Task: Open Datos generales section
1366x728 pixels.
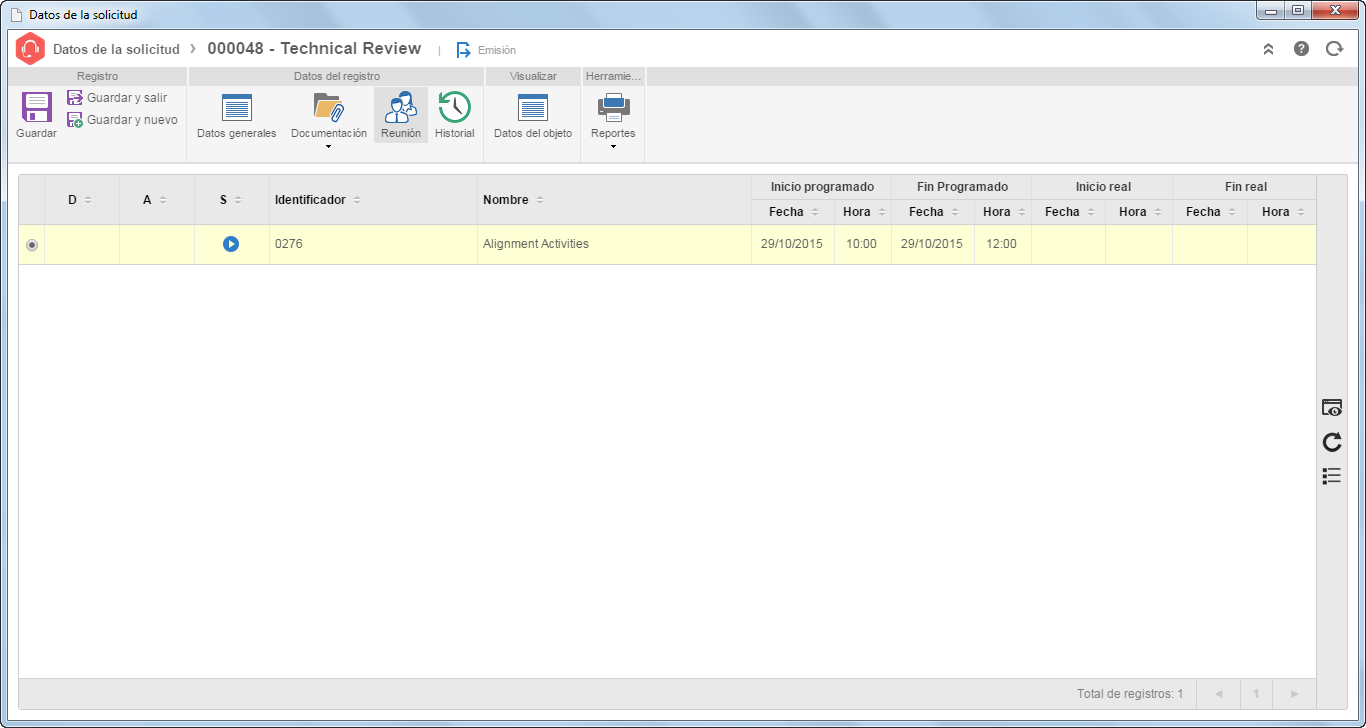Action: [x=237, y=108]
